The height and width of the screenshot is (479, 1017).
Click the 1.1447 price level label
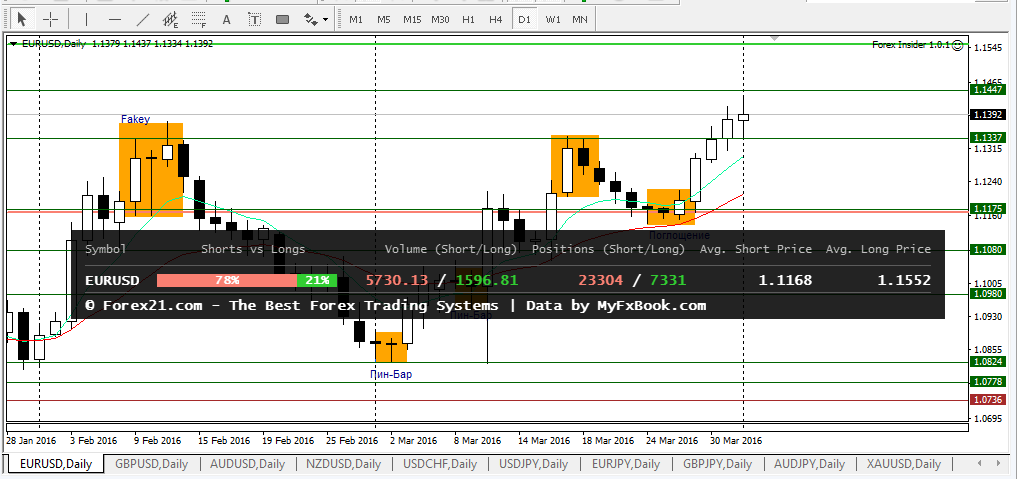point(987,91)
